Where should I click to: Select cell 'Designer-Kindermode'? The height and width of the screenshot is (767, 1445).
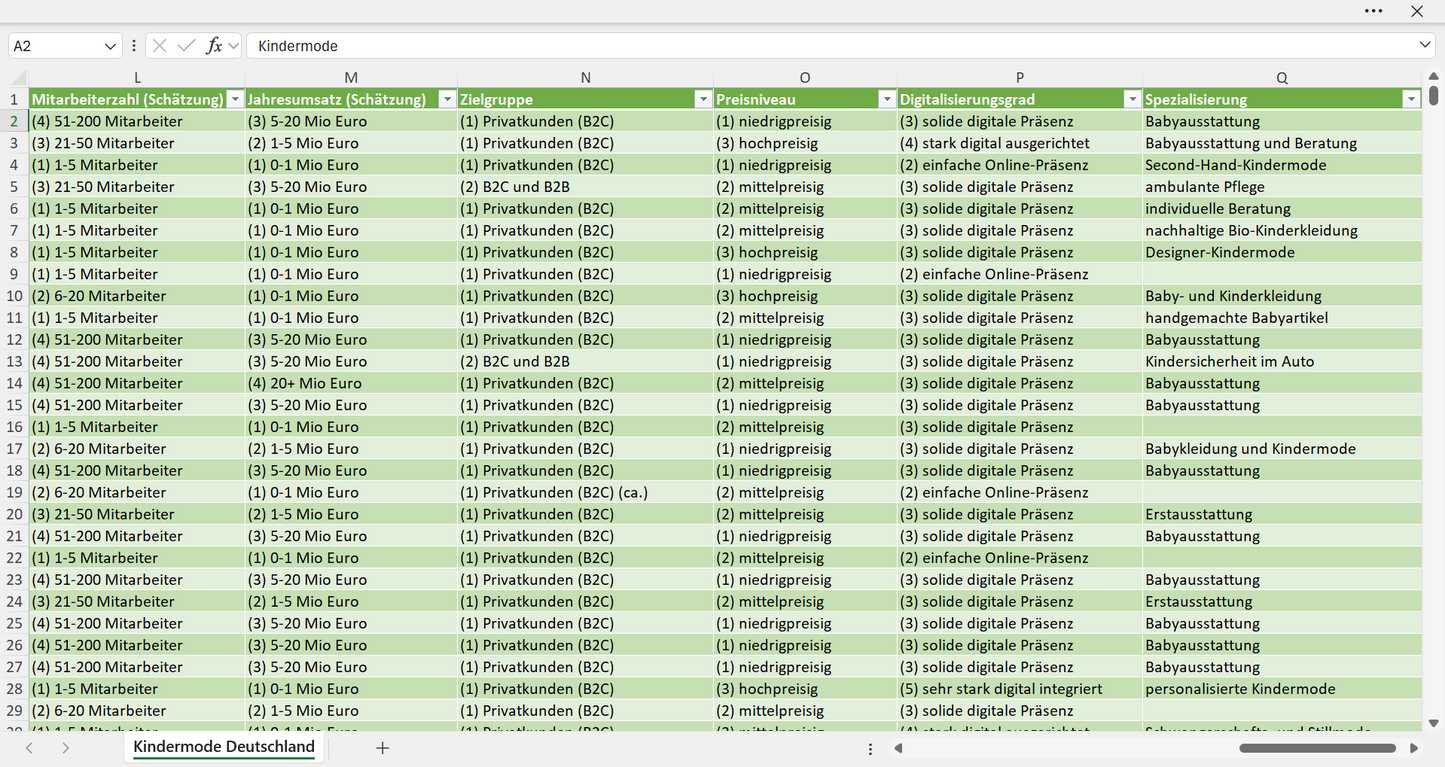(x=1282, y=252)
